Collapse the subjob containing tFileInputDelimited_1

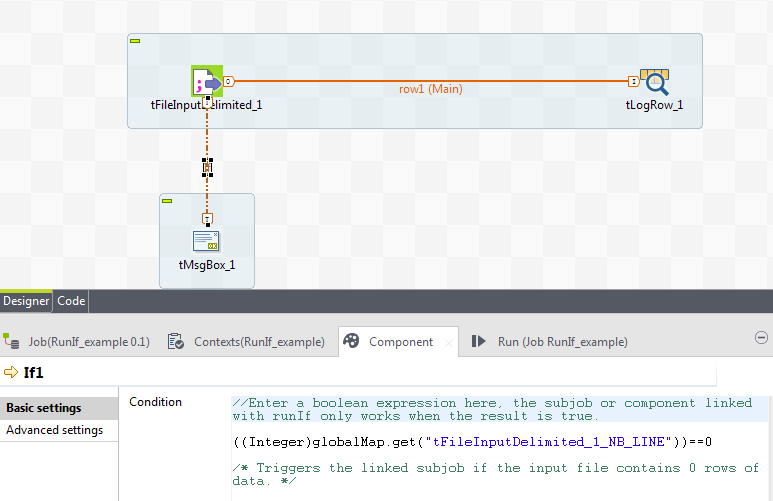click(x=136, y=41)
